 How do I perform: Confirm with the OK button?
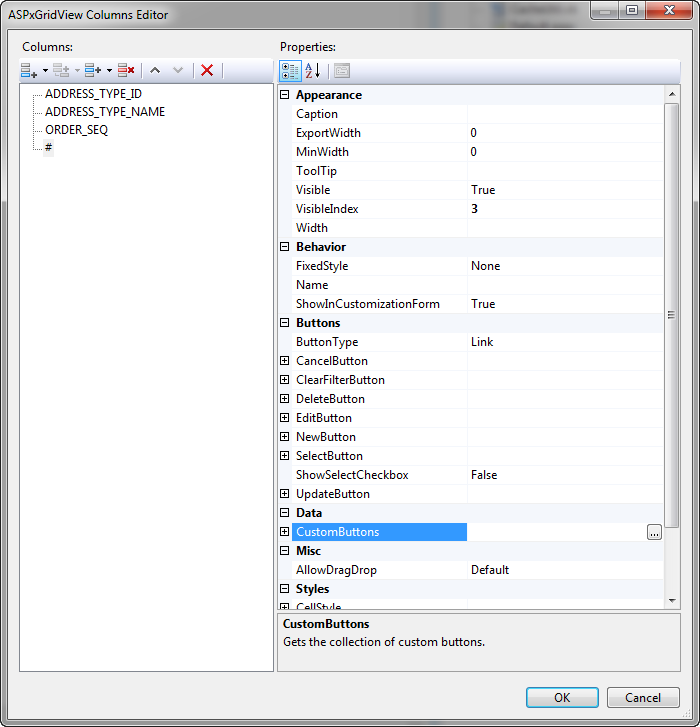pos(562,698)
